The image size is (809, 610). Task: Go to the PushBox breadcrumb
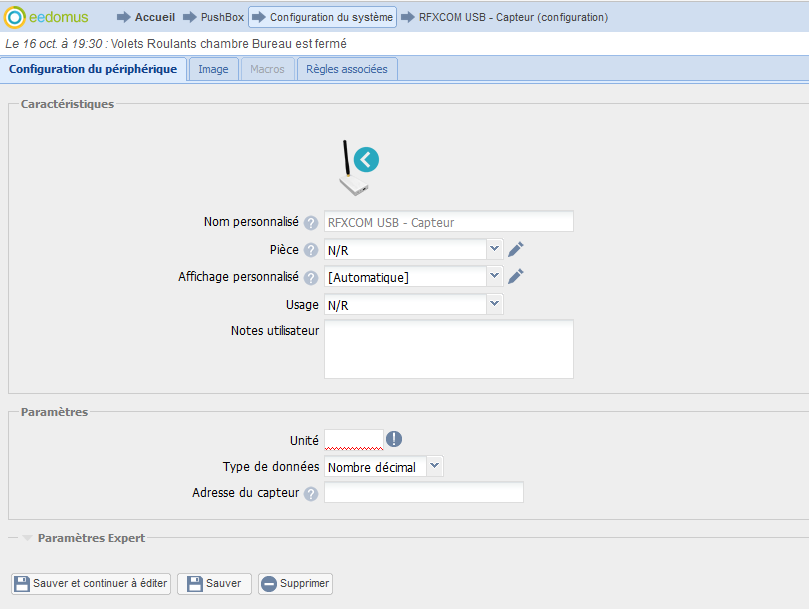pos(214,17)
